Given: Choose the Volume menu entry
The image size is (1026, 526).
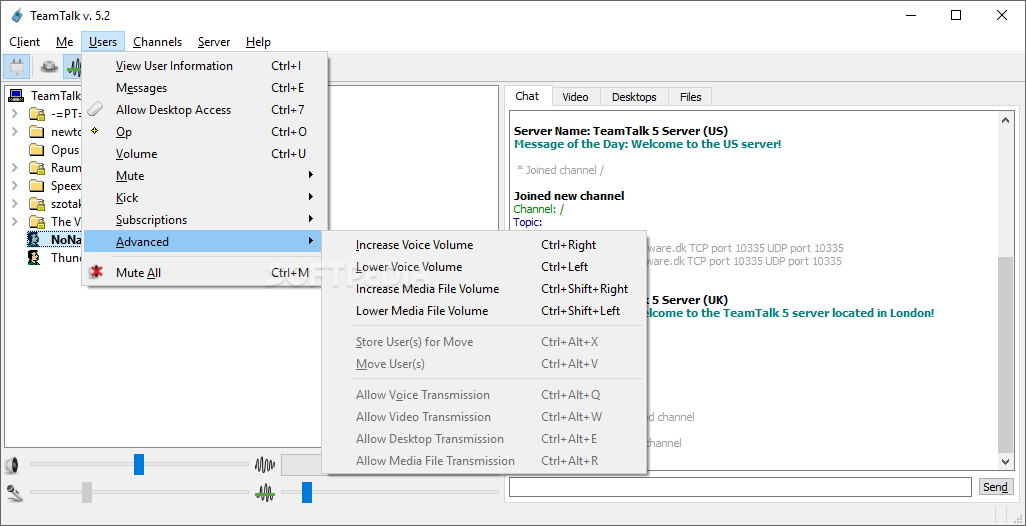Looking at the screenshot, I should coord(204,154).
